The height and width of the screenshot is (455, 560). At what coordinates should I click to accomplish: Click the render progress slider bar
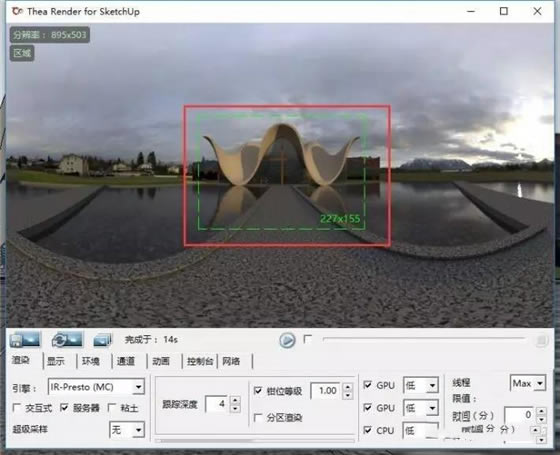[x=423, y=339]
